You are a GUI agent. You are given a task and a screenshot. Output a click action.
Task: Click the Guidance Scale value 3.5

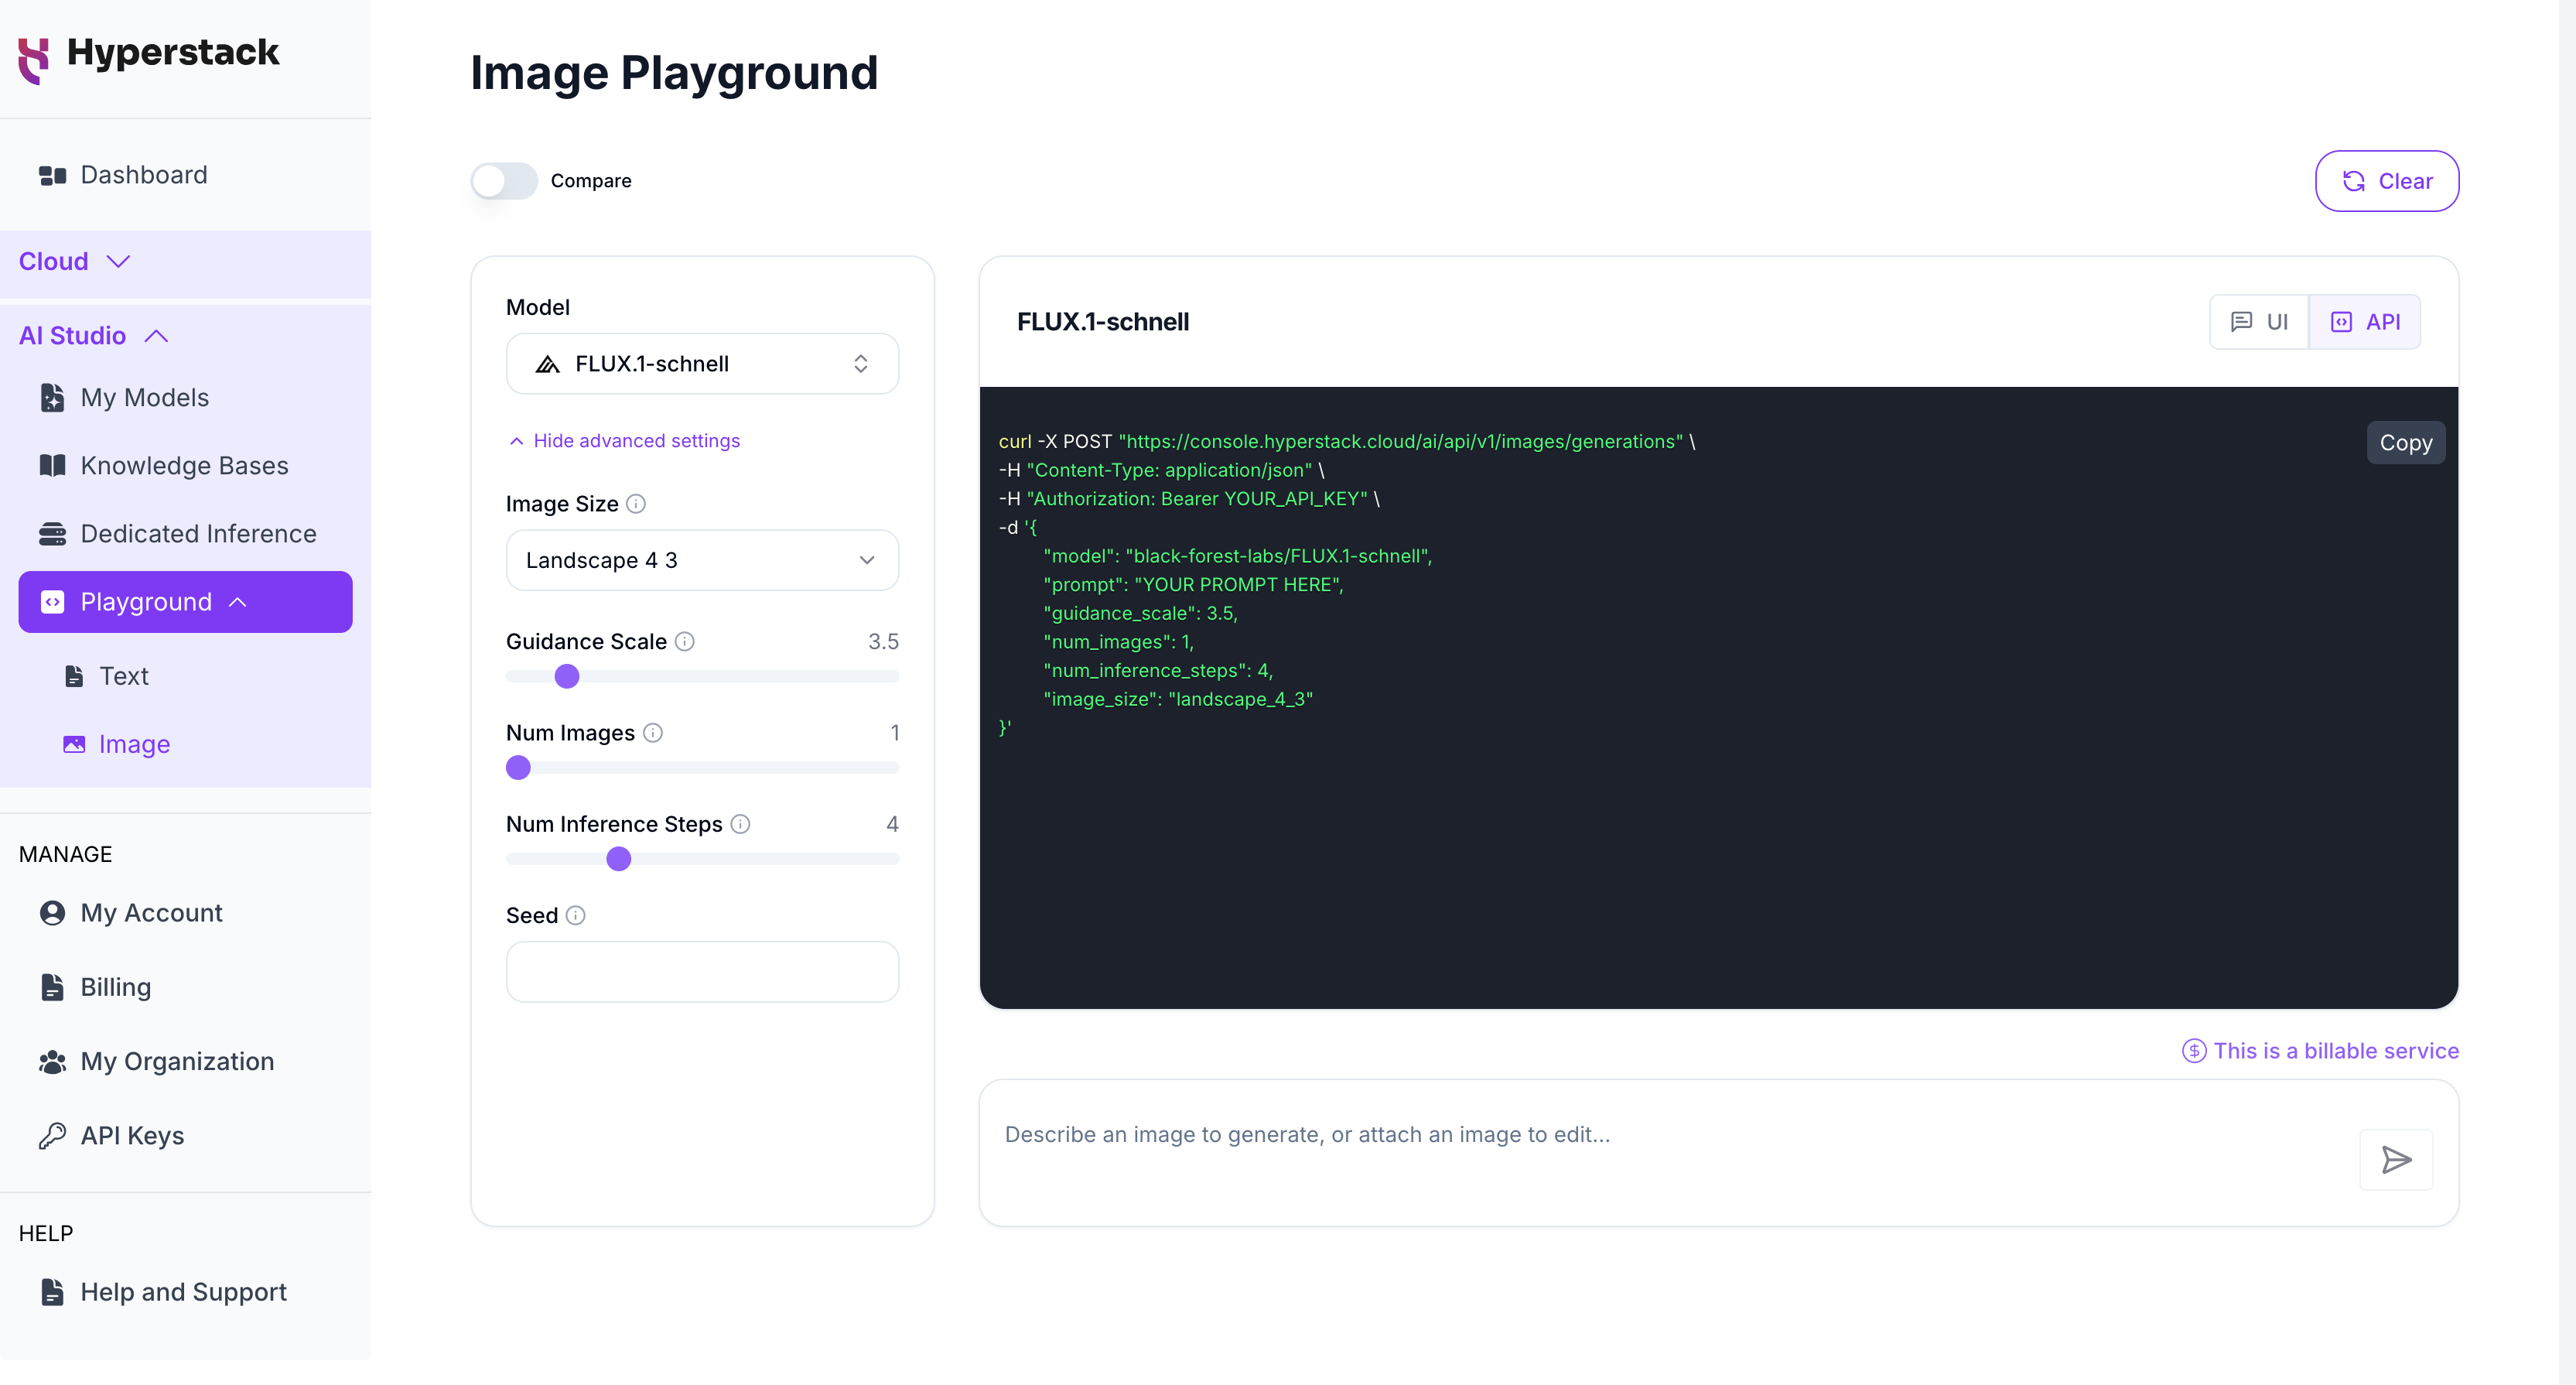click(883, 642)
